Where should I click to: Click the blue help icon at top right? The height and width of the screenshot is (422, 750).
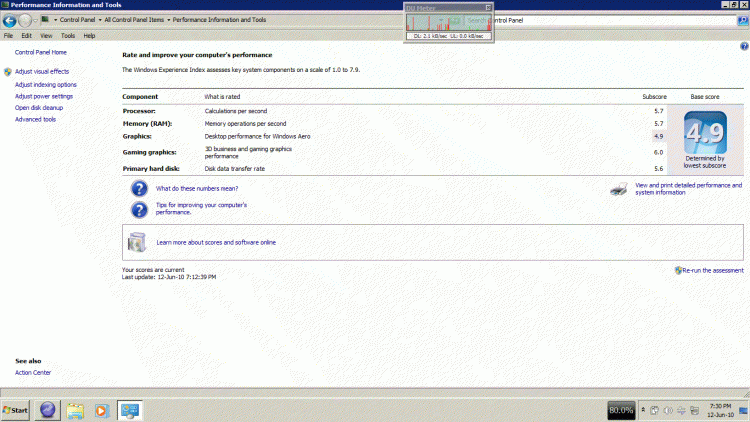click(744, 46)
